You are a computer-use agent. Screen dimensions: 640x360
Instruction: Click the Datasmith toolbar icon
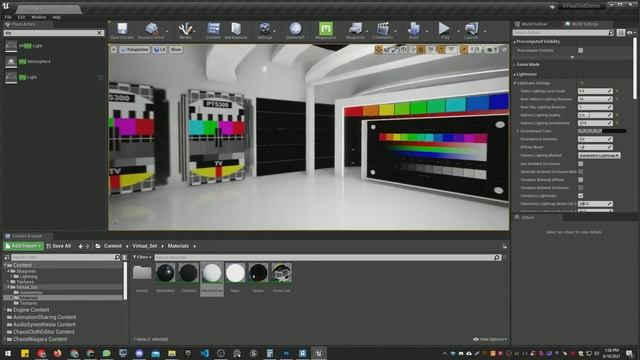pos(295,31)
